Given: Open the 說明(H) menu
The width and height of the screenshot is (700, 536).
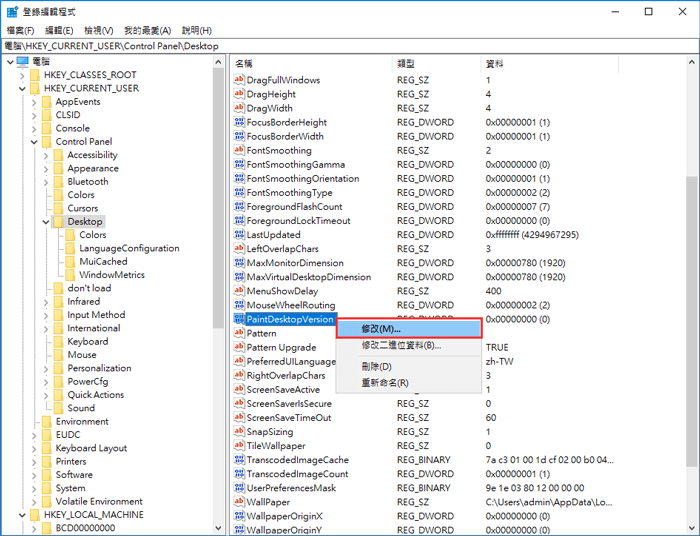Looking at the screenshot, I should click(197, 30).
